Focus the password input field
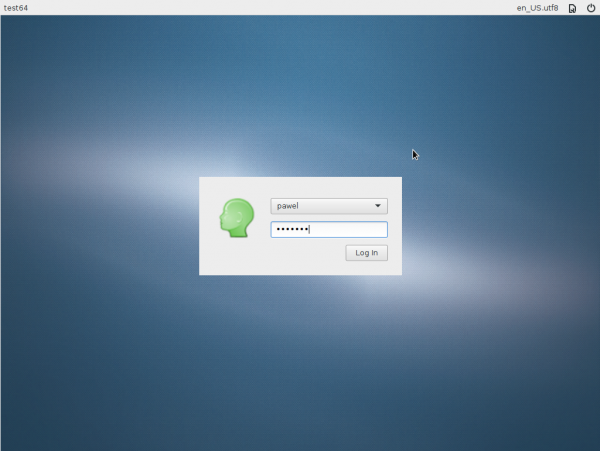The image size is (600, 451). pyautogui.click(x=329, y=230)
